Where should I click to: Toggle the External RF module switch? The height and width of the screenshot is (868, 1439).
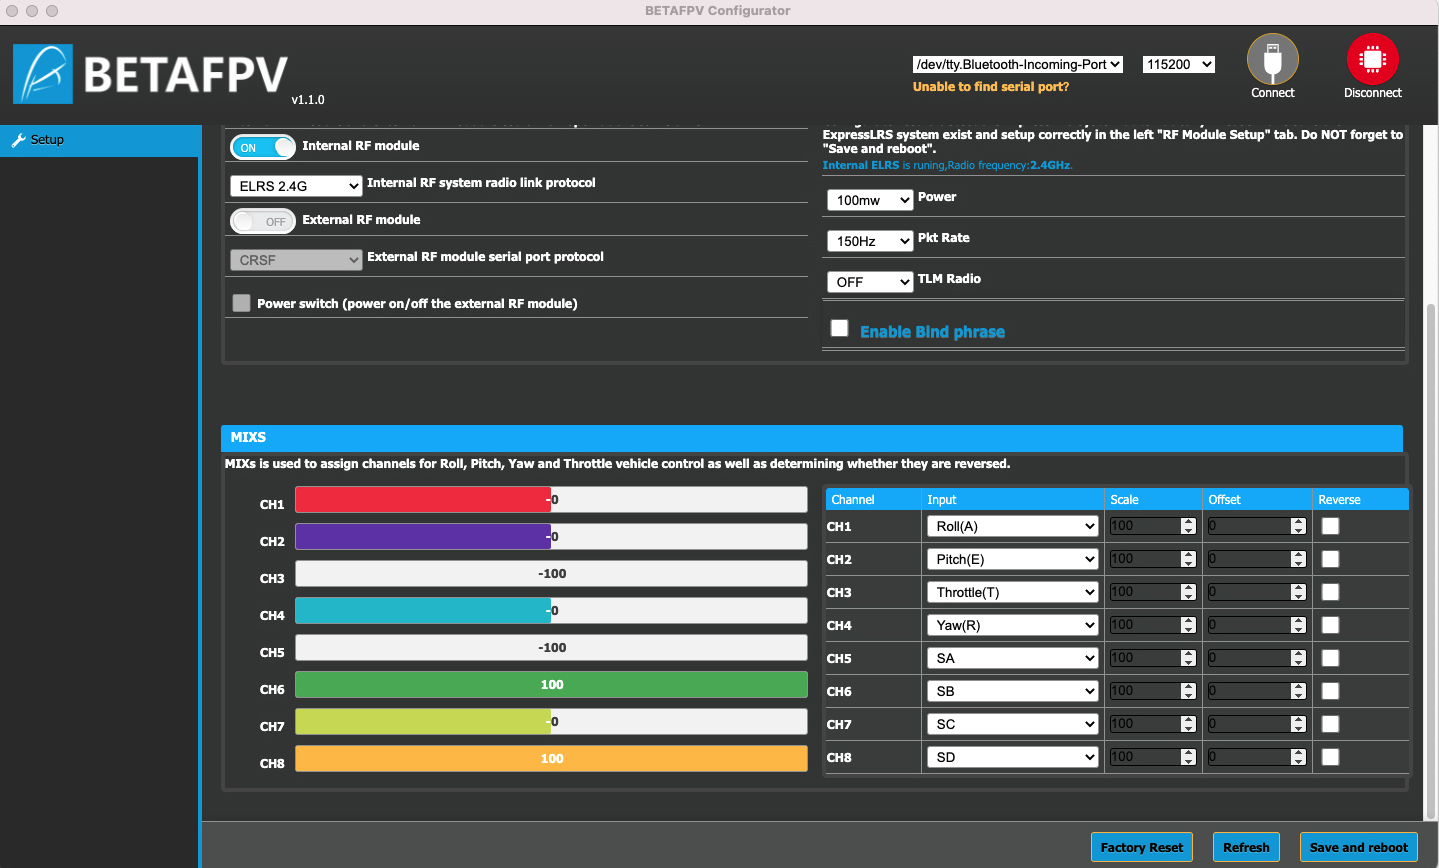click(x=263, y=221)
